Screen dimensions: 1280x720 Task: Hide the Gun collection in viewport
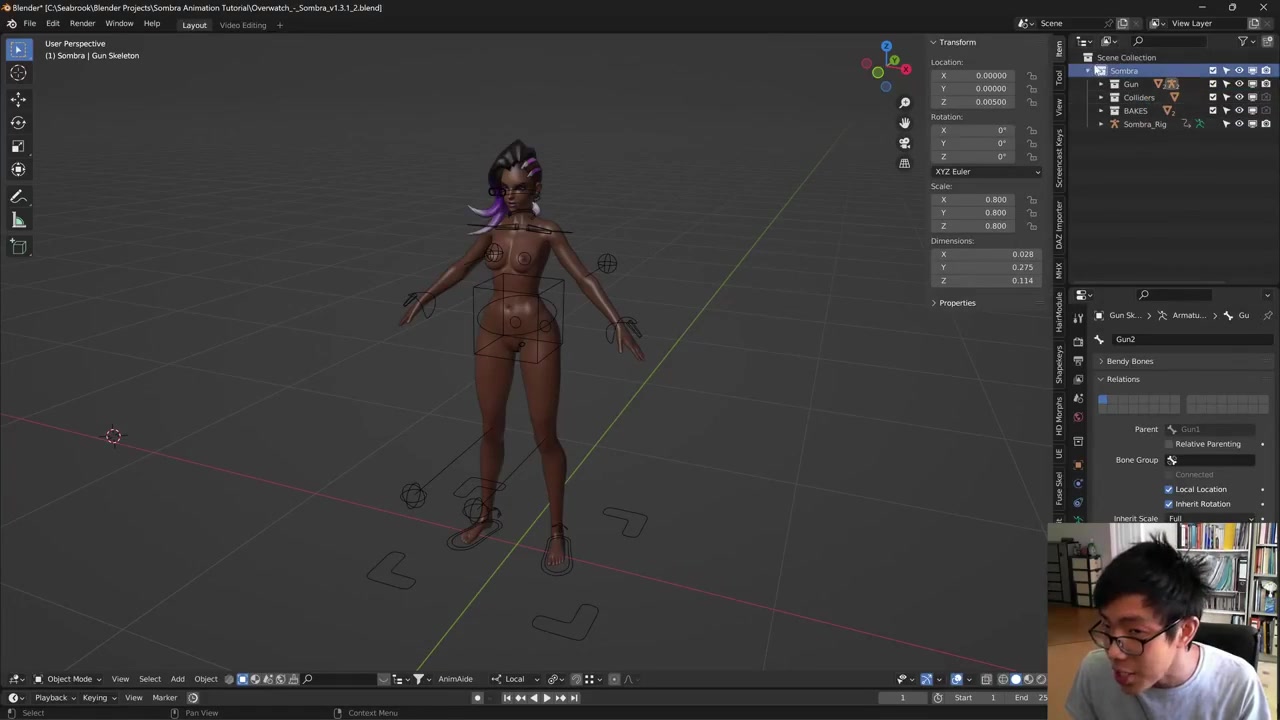click(x=1239, y=84)
